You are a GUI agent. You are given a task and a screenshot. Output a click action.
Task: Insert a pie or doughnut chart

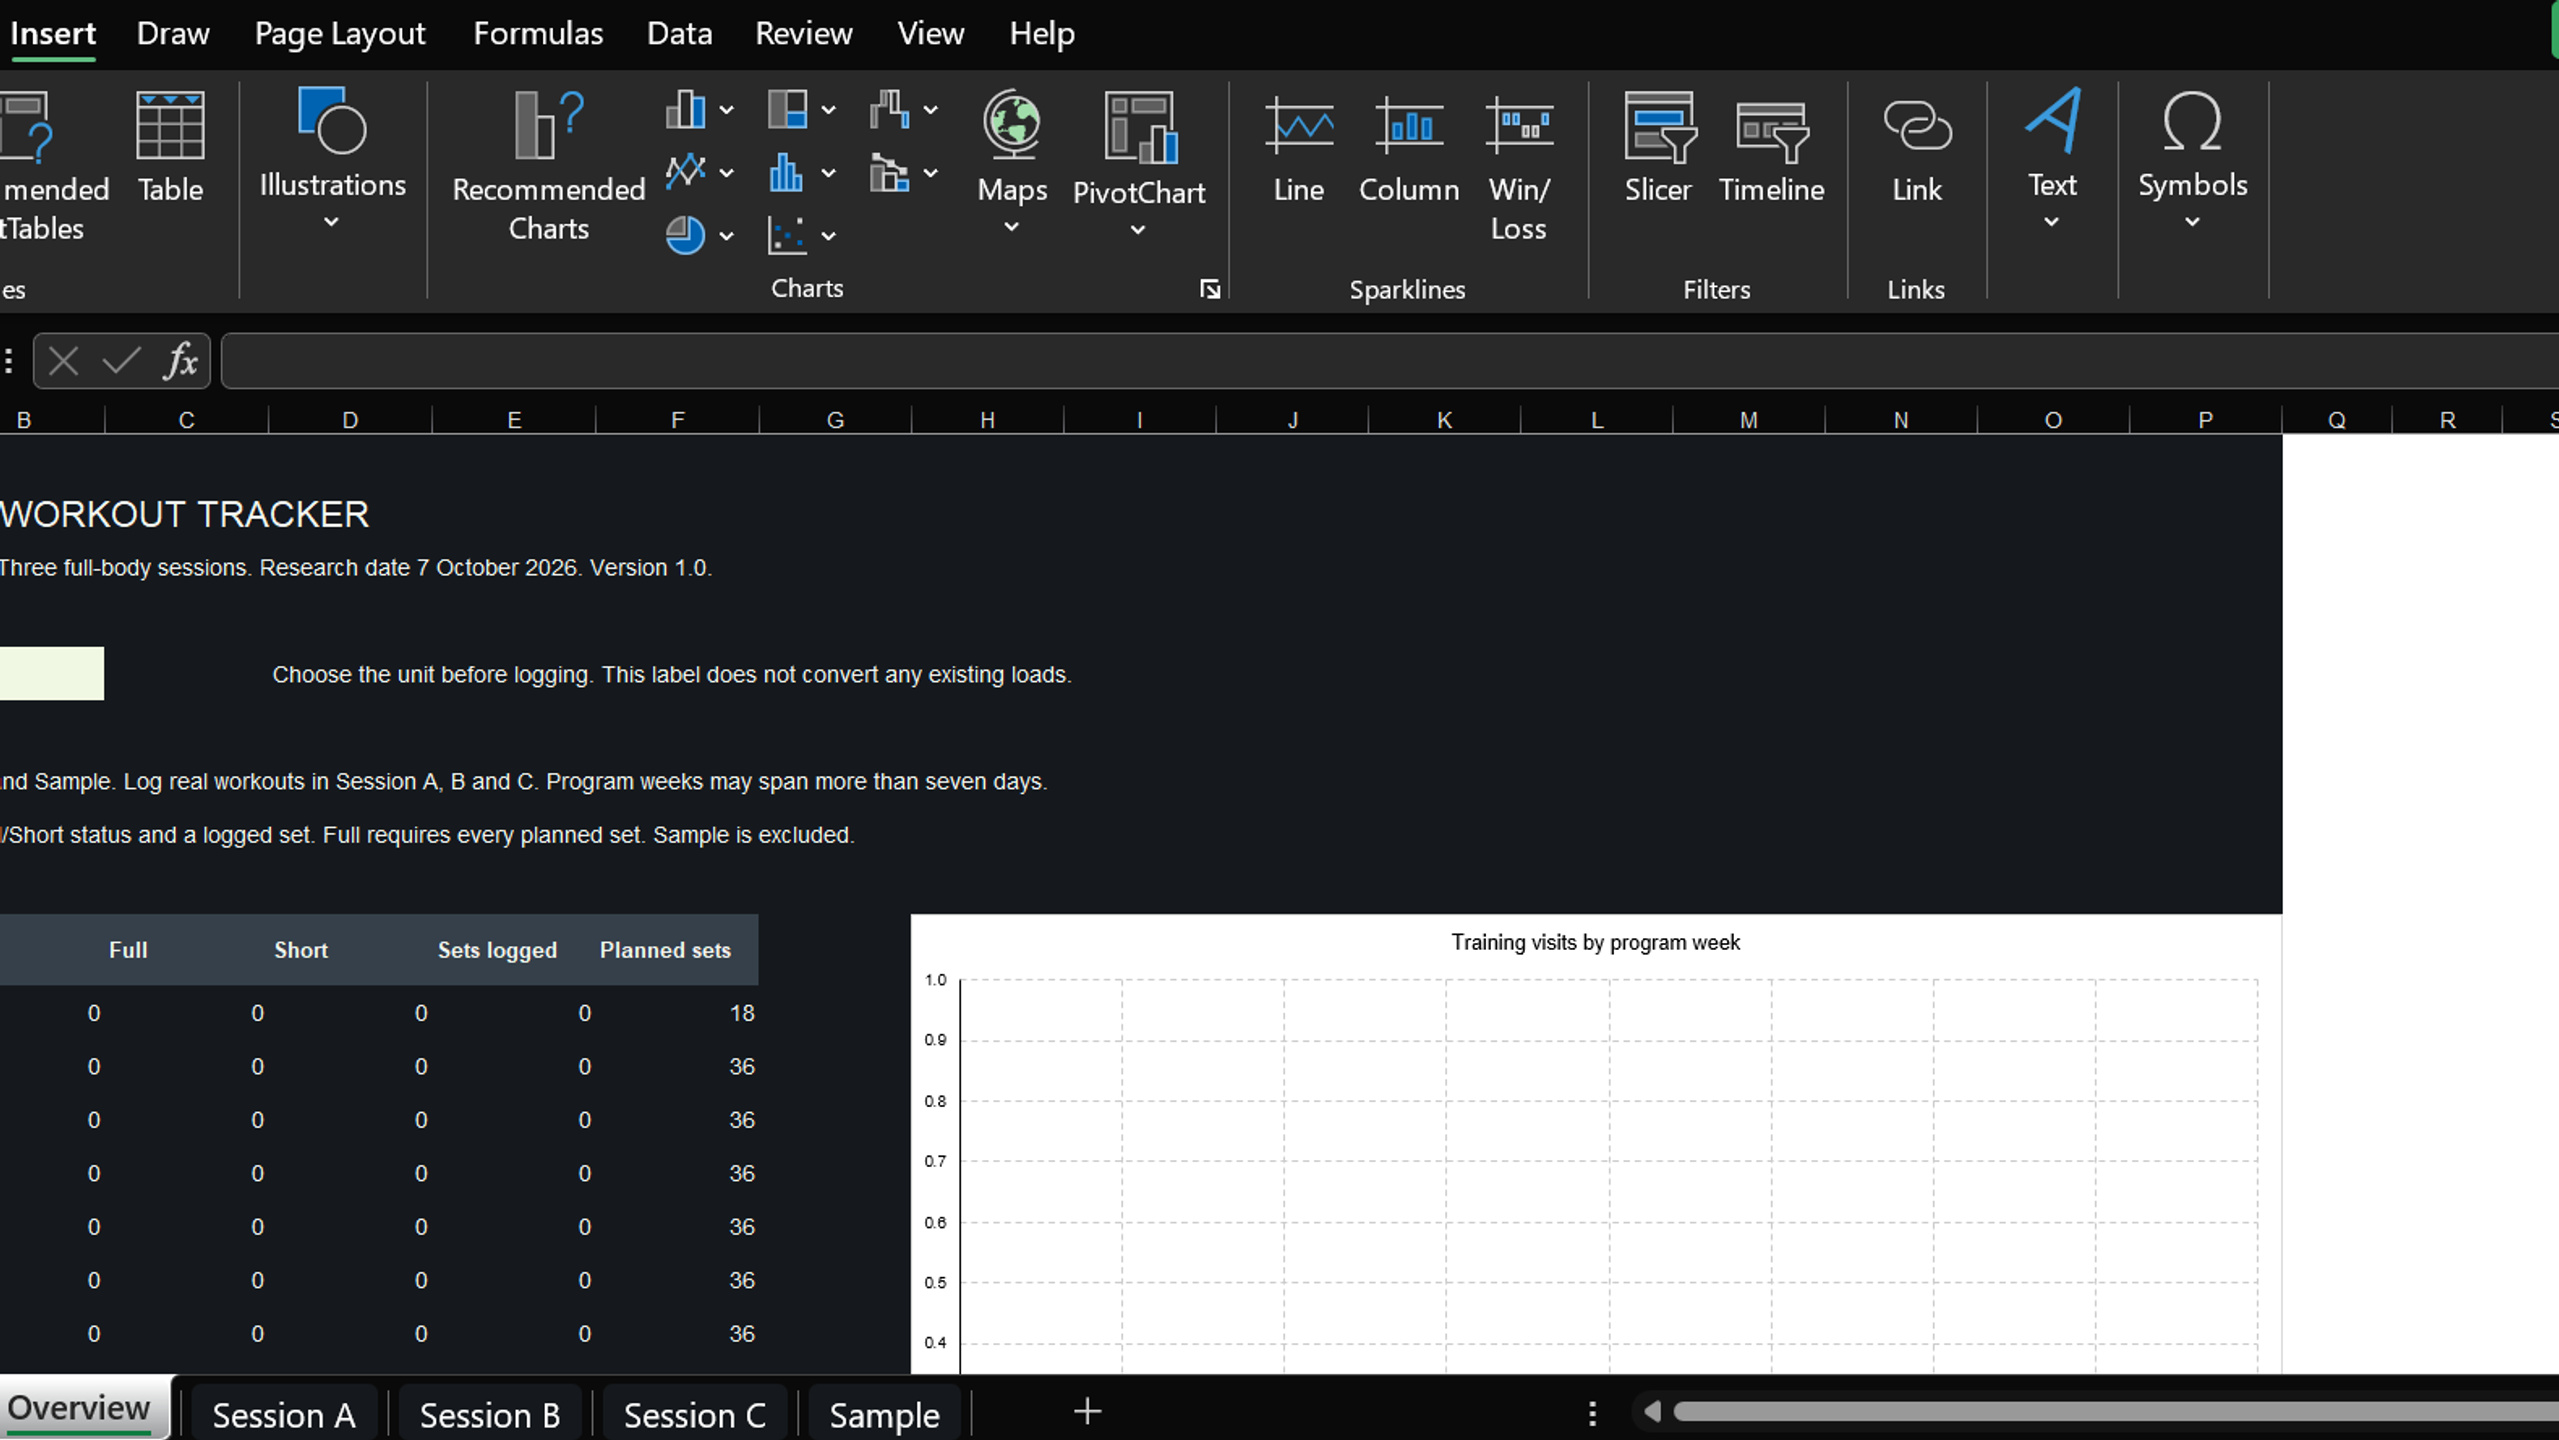click(686, 235)
